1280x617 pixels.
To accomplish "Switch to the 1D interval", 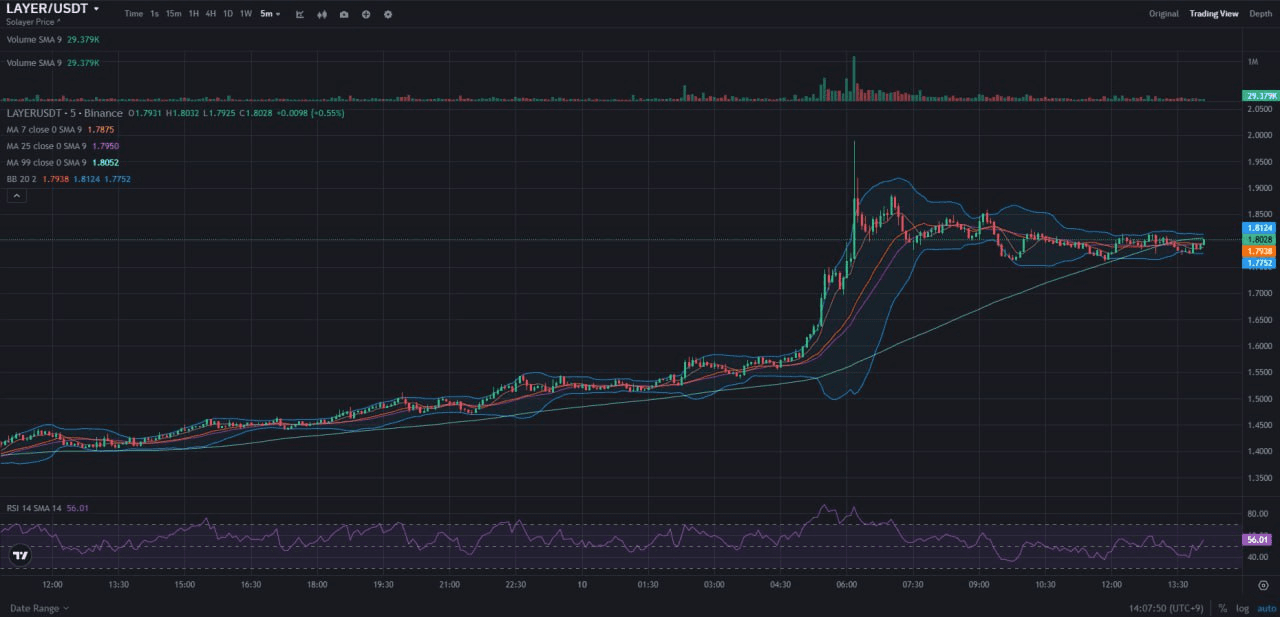I will [228, 14].
